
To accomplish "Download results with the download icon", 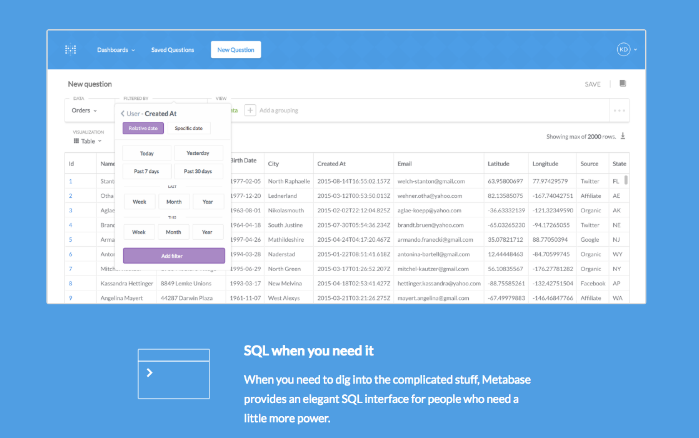I will point(623,136).
